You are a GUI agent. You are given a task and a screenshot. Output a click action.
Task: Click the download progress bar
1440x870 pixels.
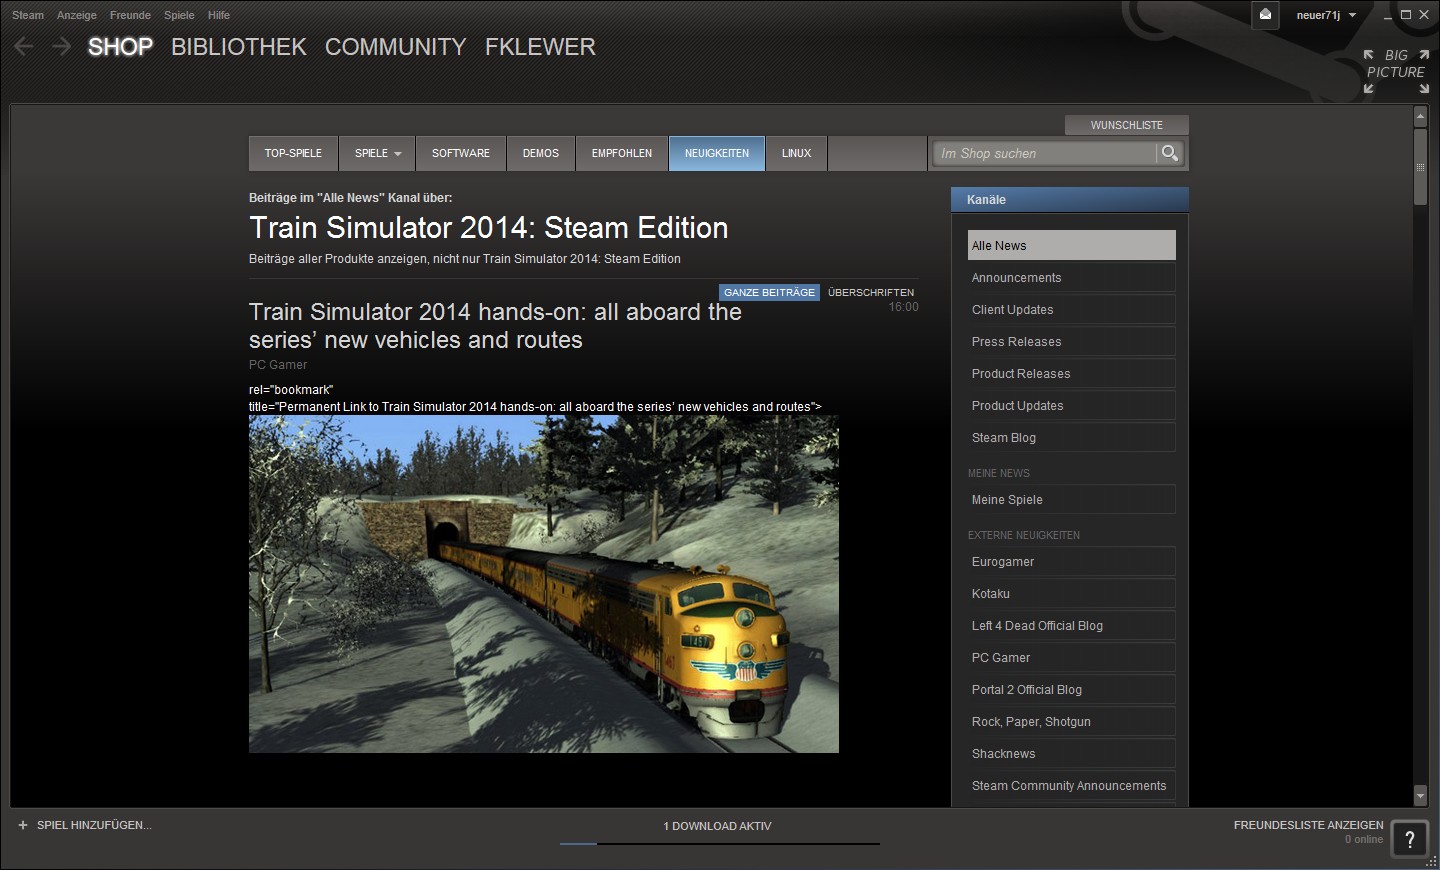click(x=720, y=844)
